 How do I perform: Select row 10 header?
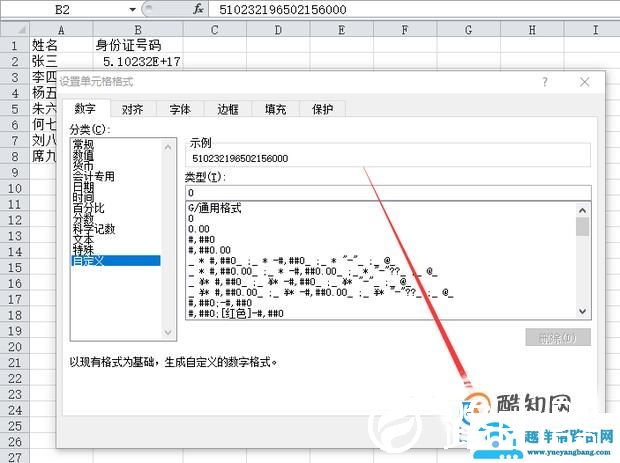15,188
